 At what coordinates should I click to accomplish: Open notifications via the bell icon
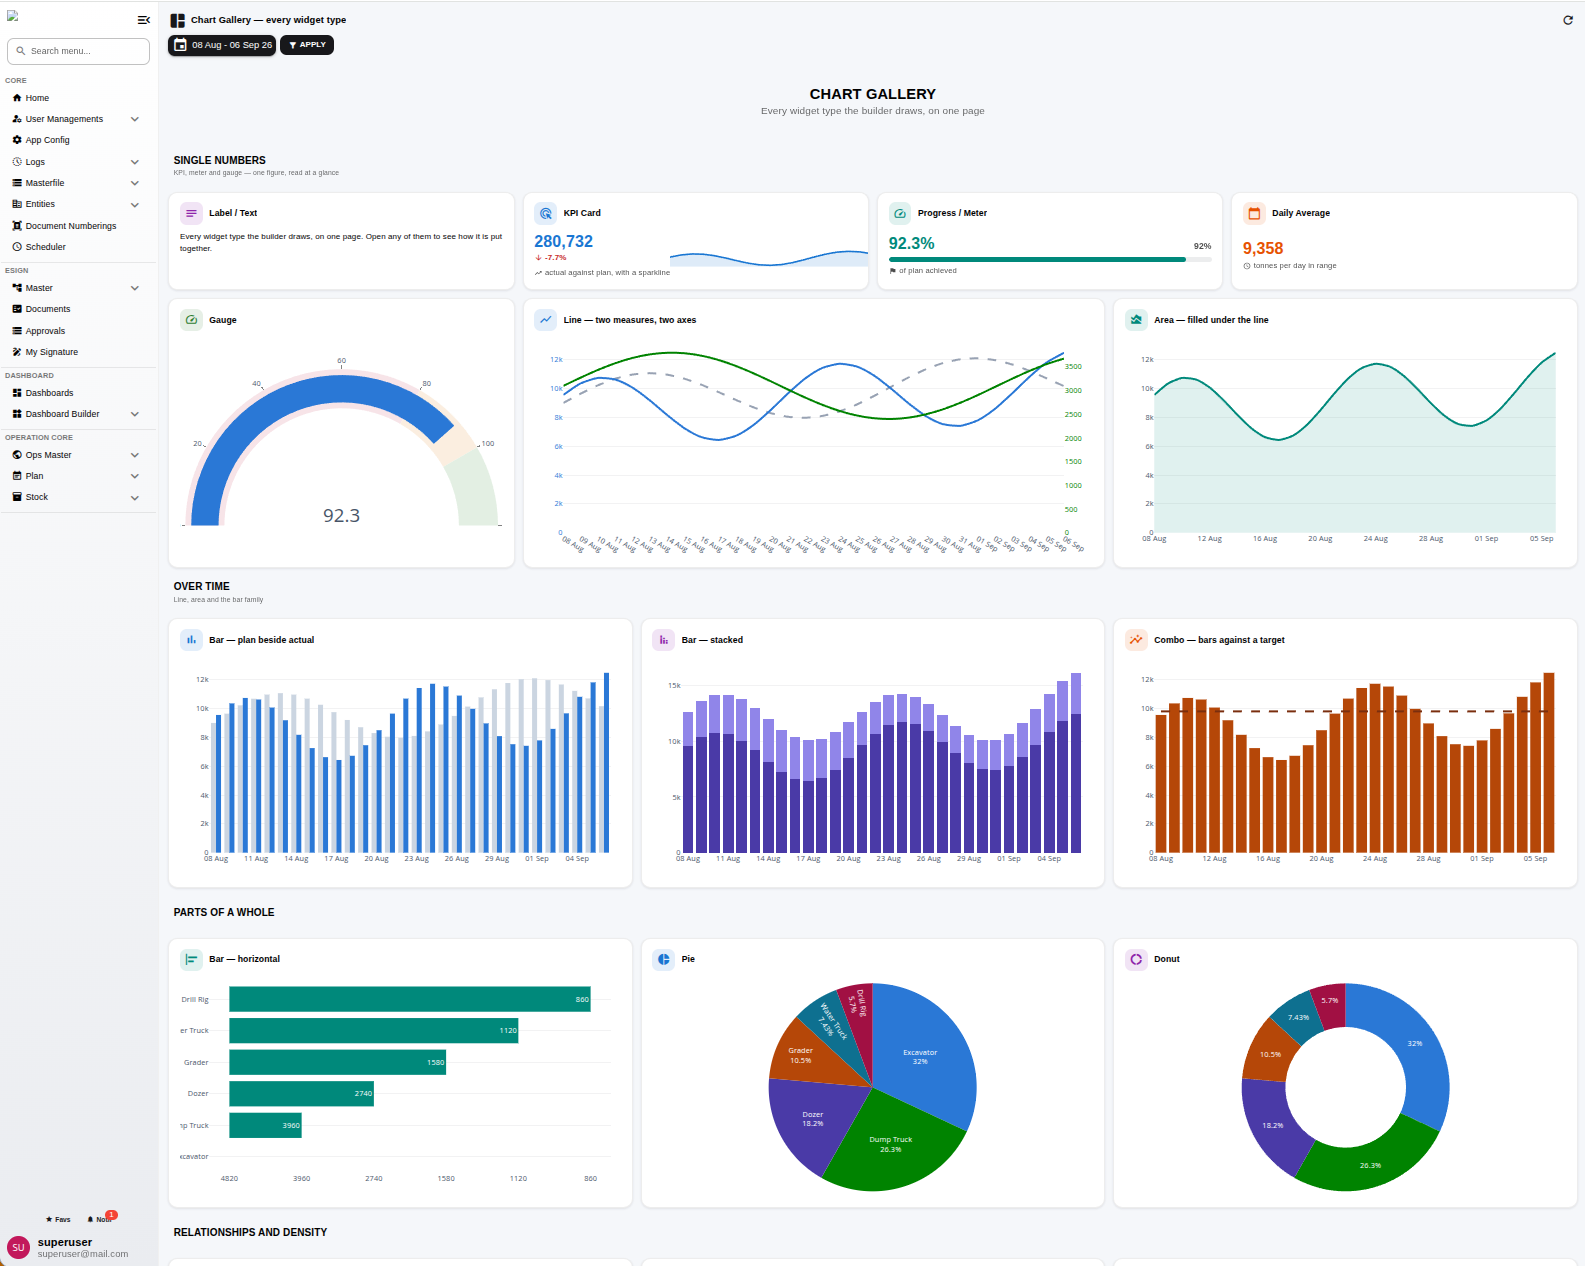(x=90, y=1219)
